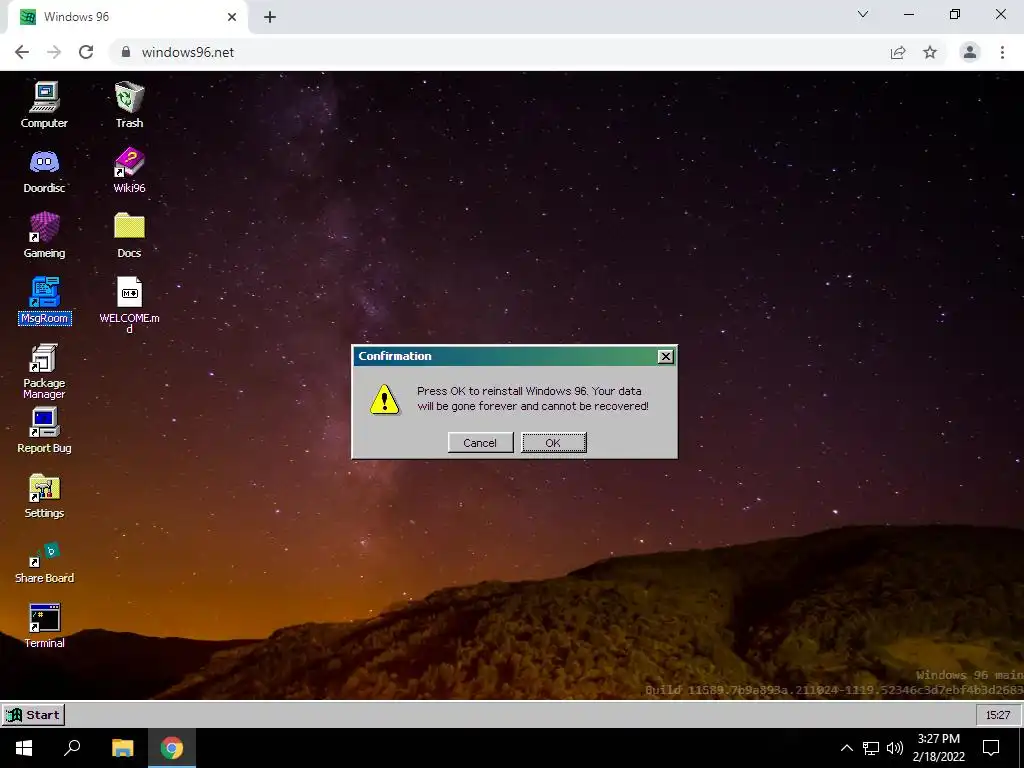
Task: Click the network tray icon
Action: pyautogui.click(x=871, y=748)
